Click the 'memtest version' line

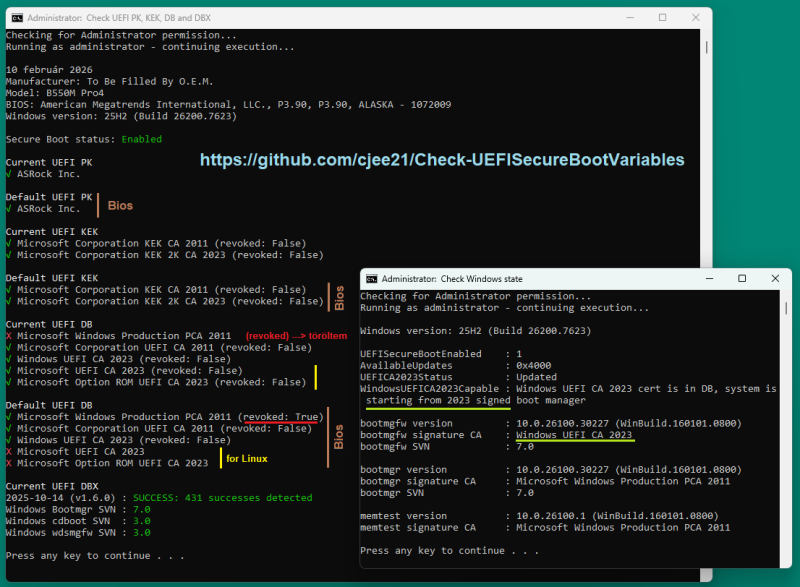point(539,516)
